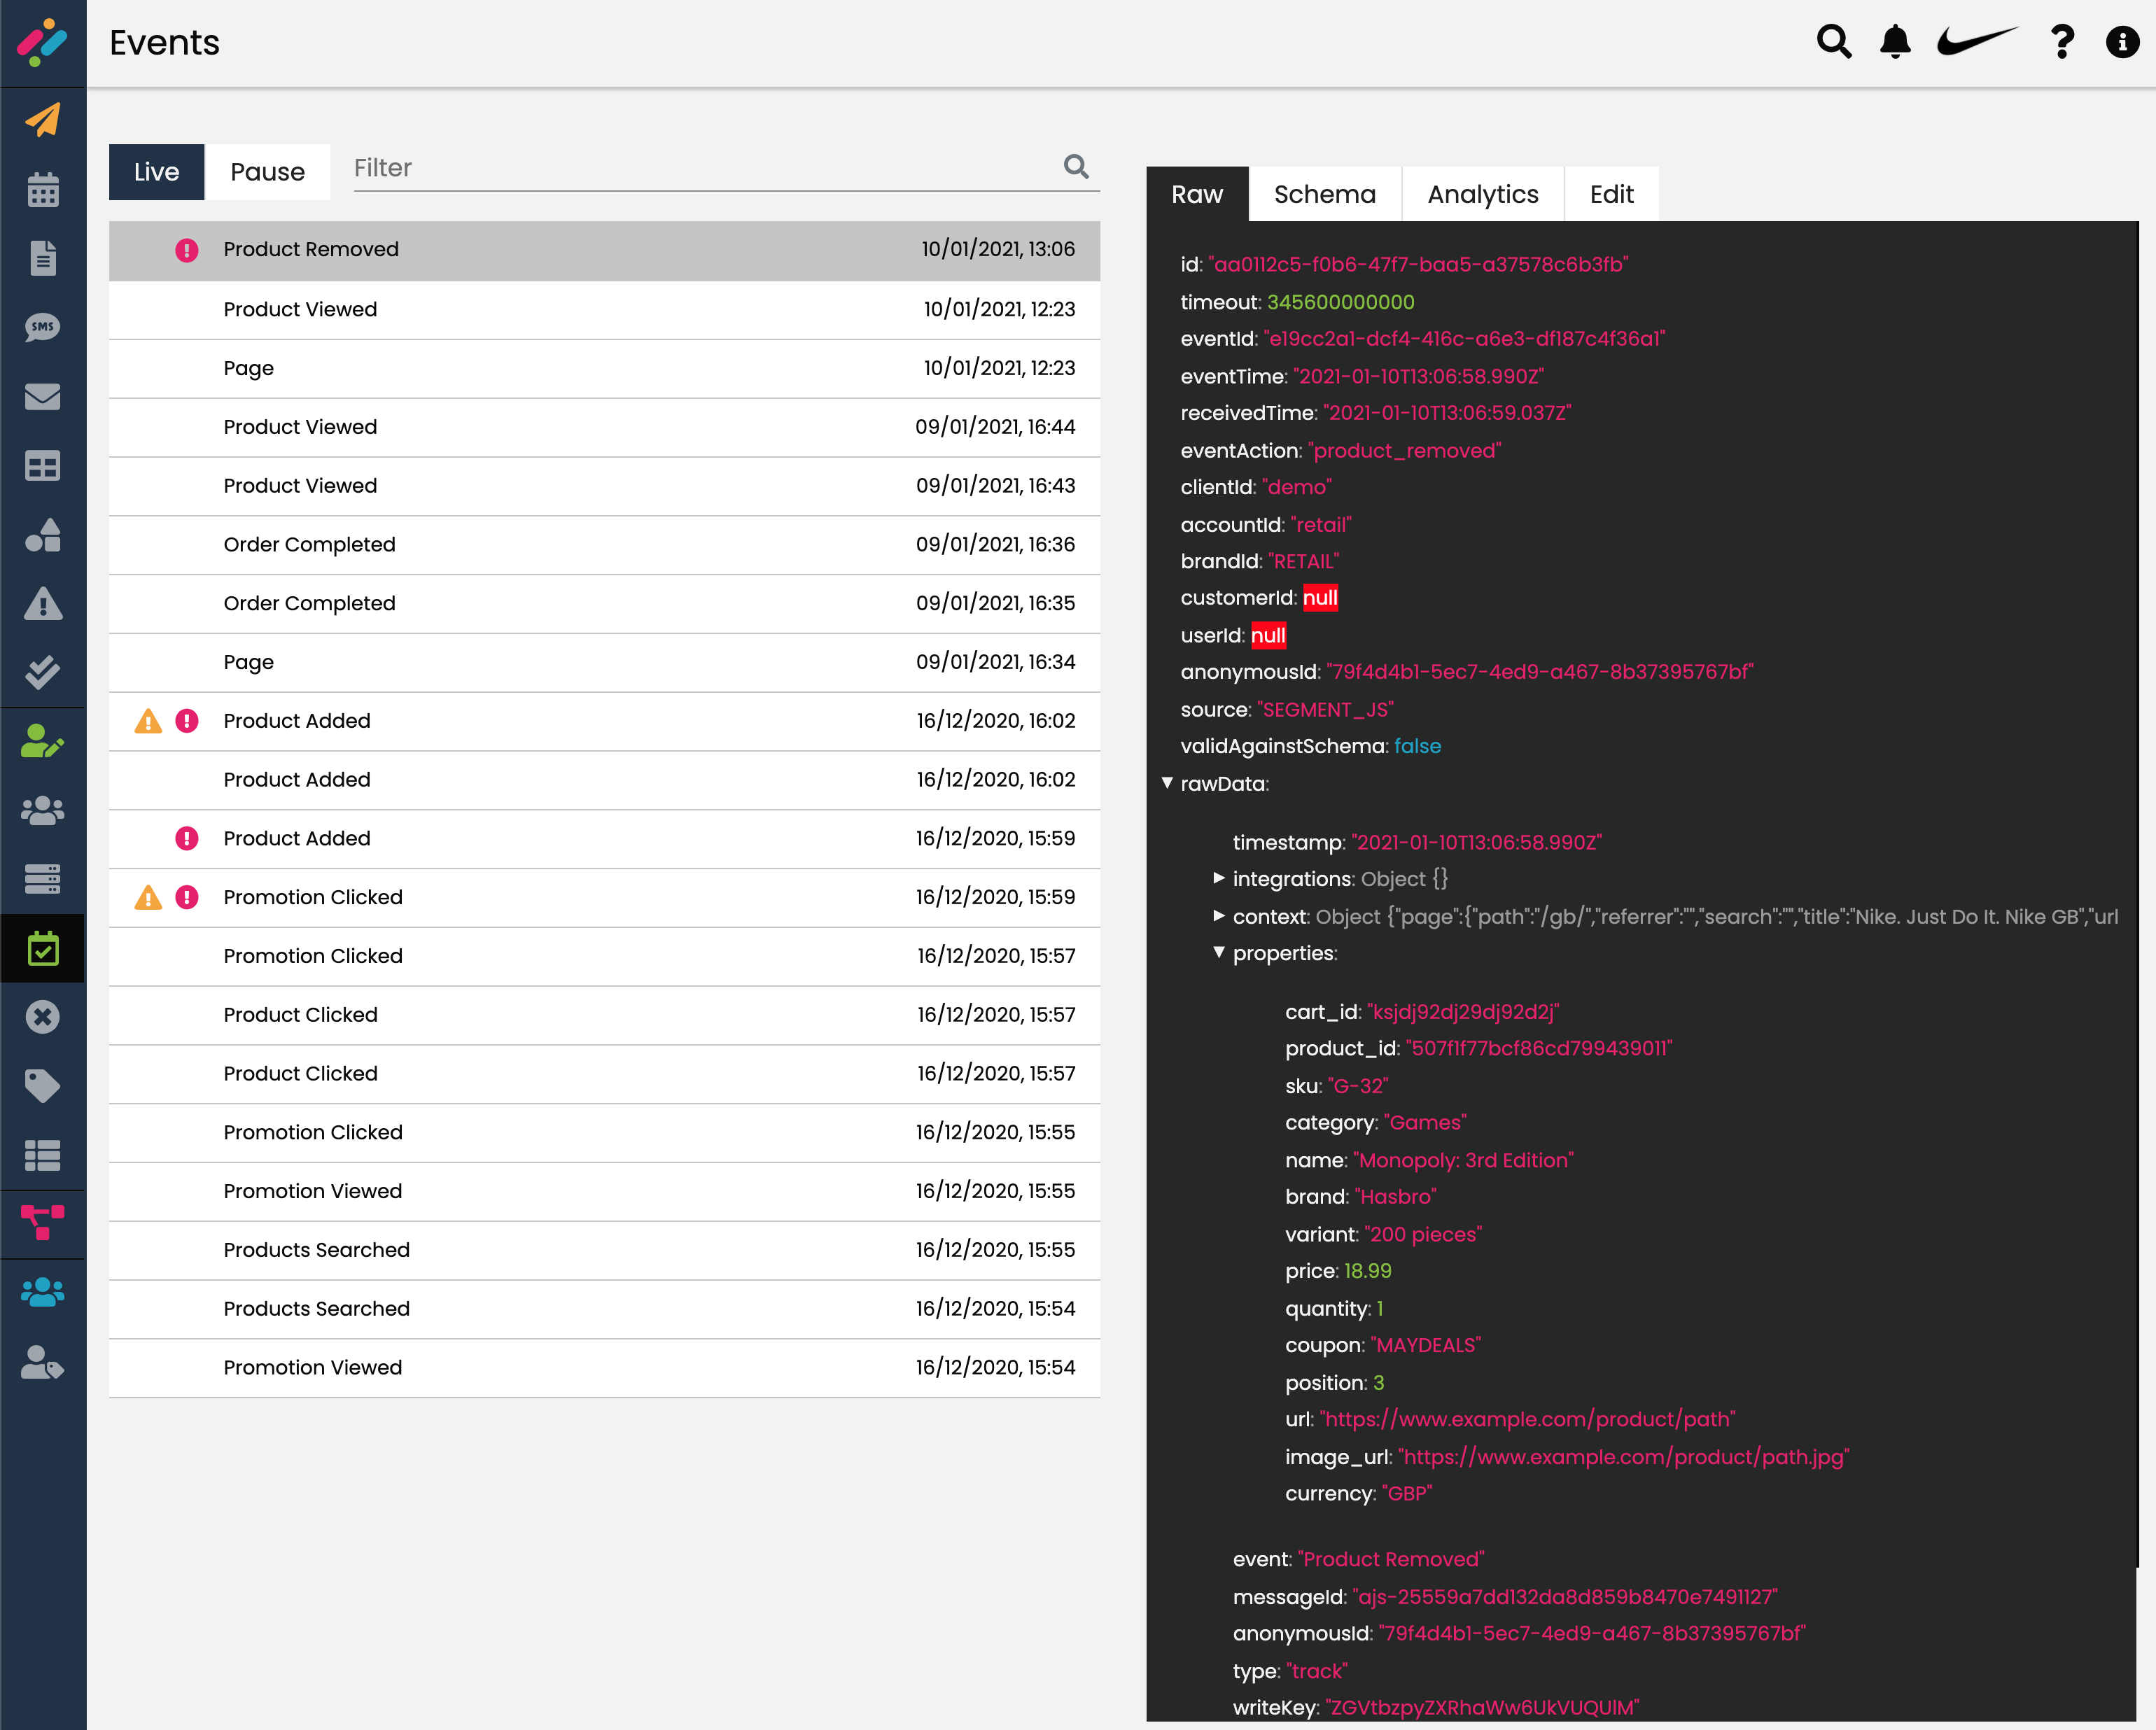This screenshot has height=1730, width=2156.
Task: Click the header magnifying glass search icon
Action: click(x=1833, y=42)
